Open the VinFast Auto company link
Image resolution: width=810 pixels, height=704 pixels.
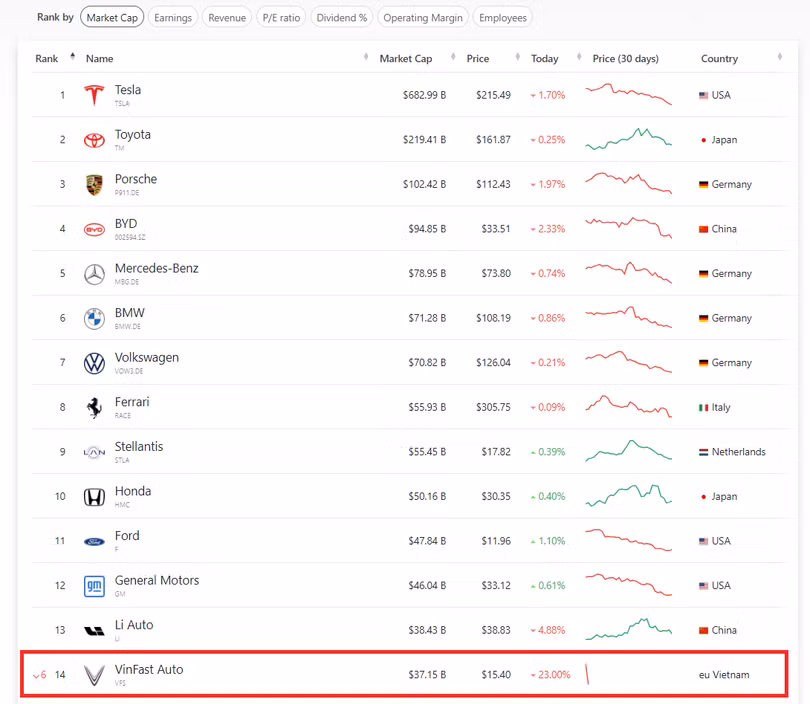(149, 670)
